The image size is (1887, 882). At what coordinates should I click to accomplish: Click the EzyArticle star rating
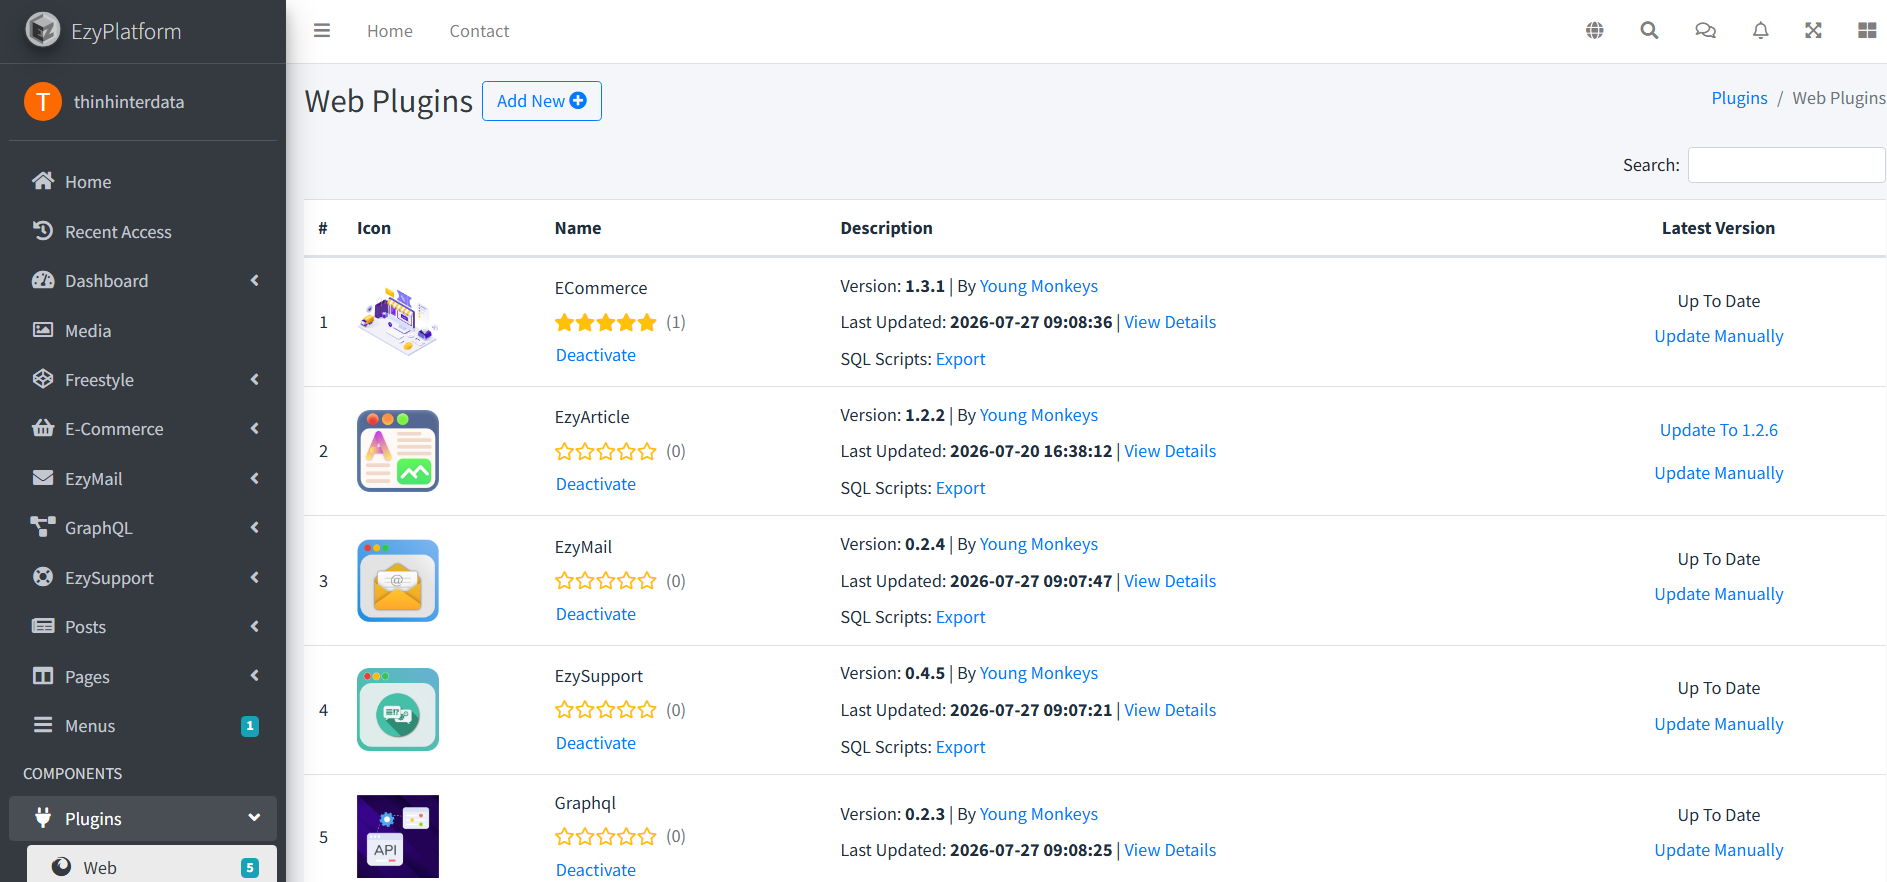pos(606,451)
